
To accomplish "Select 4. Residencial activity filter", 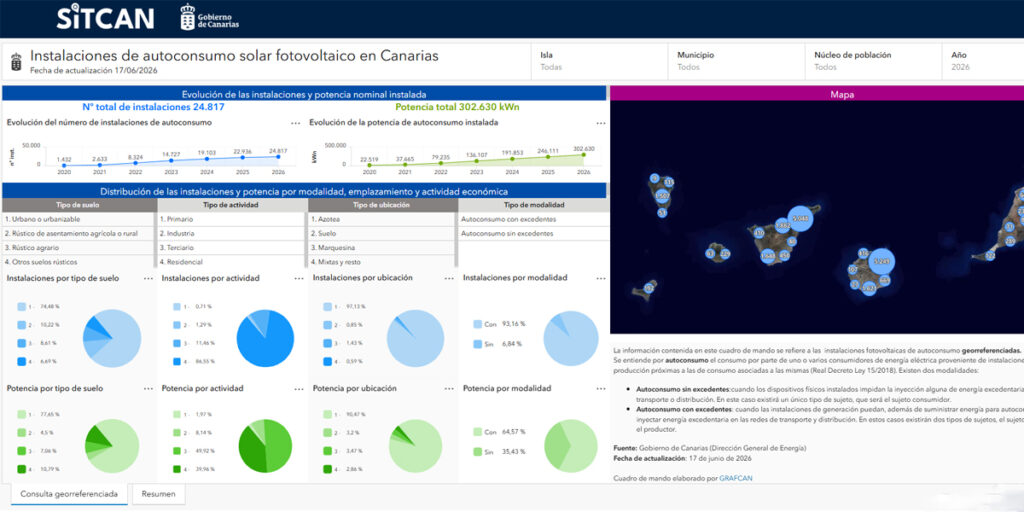I will pos(231,262).
